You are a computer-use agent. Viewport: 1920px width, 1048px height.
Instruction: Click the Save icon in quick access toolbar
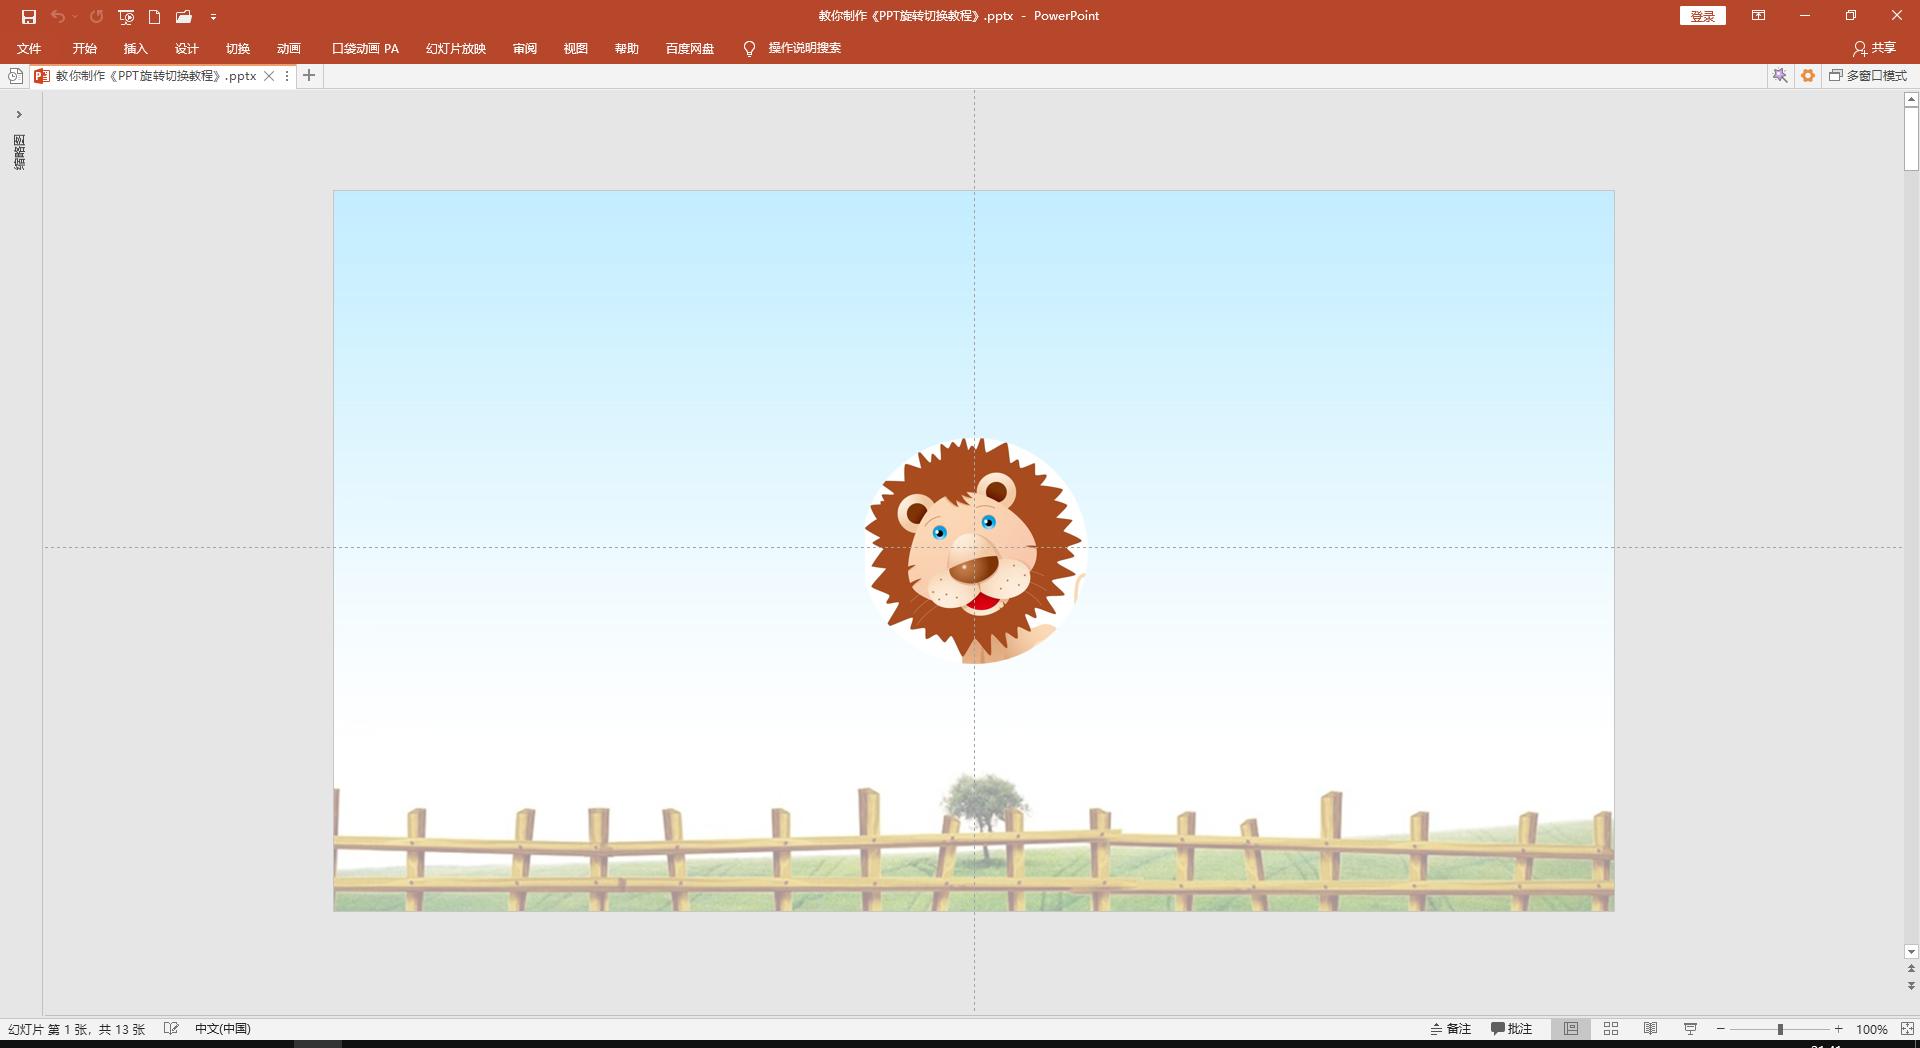29,17
